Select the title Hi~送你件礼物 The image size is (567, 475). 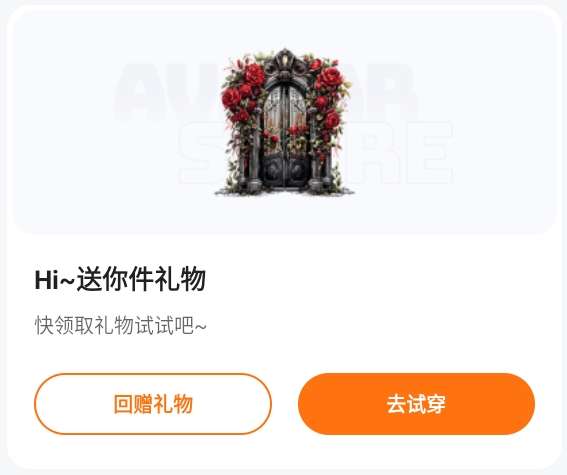(x=120, y=279)
